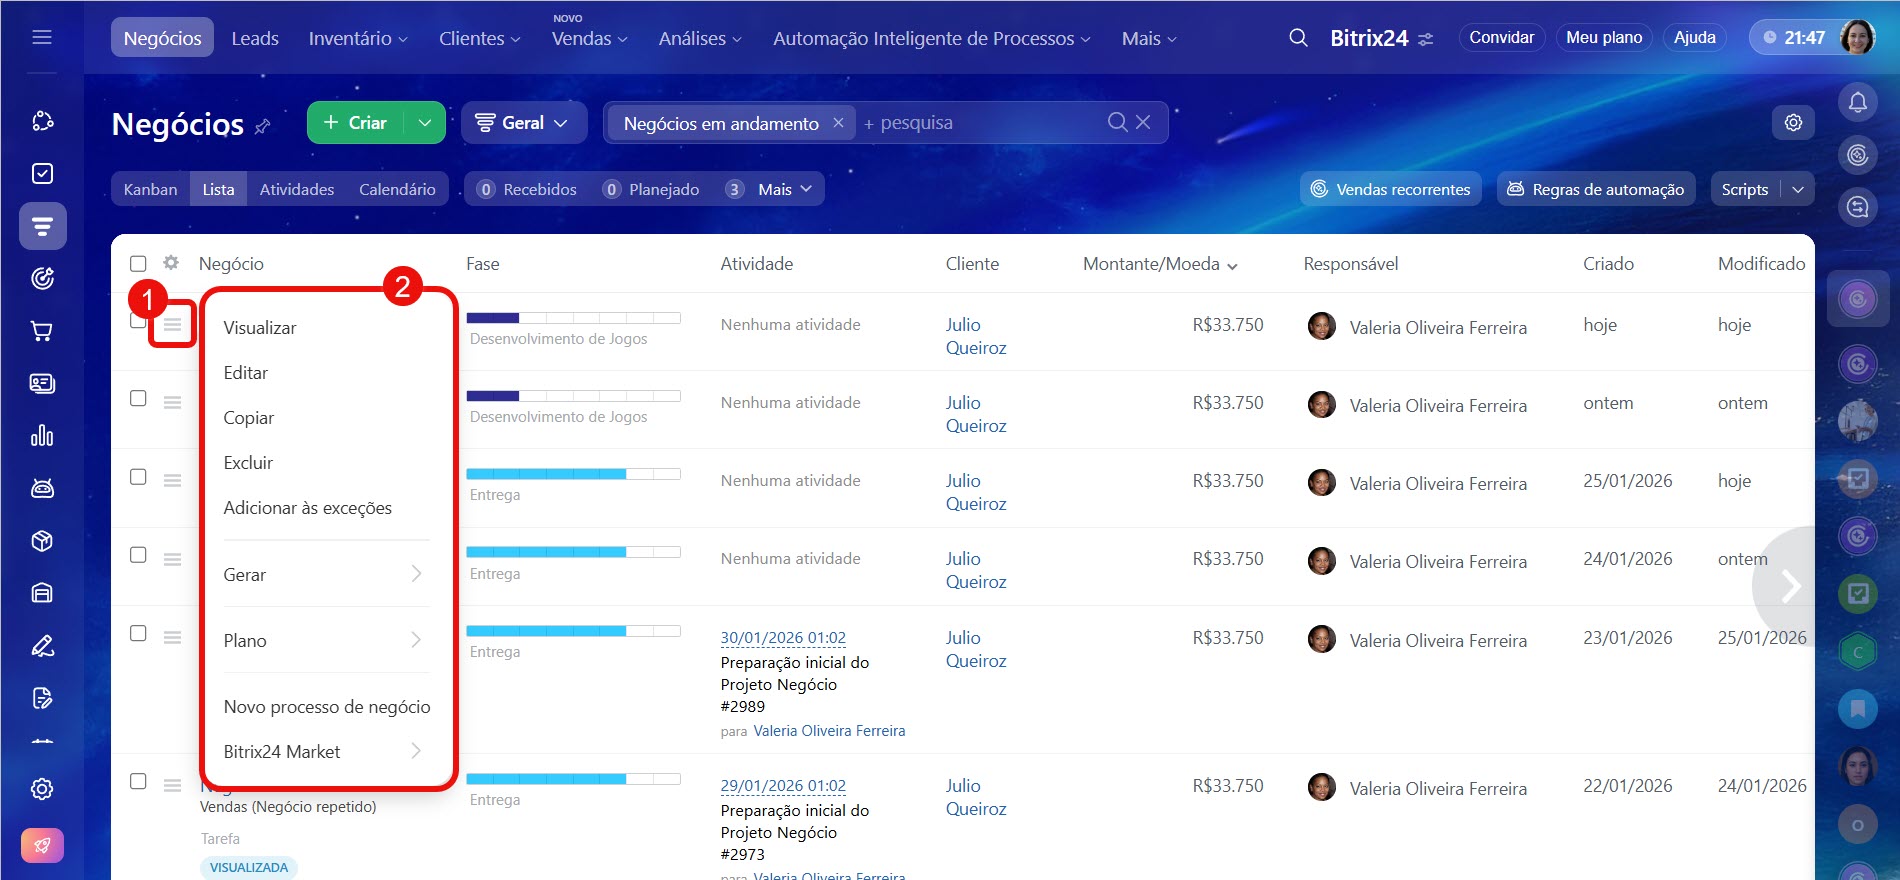Open the shopping cart sidebar icon
This screenshot has height=880, width=1900.
tap(42, 331)
